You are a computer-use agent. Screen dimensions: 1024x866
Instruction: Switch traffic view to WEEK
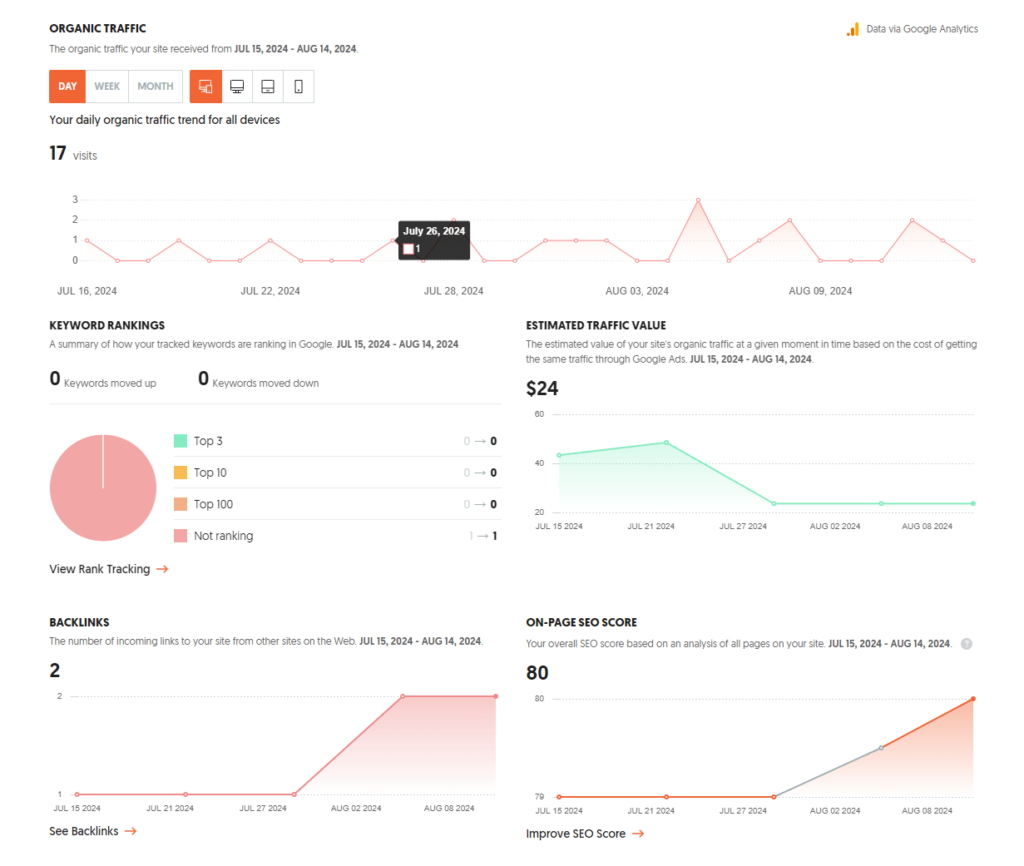(x=107, y=87)
